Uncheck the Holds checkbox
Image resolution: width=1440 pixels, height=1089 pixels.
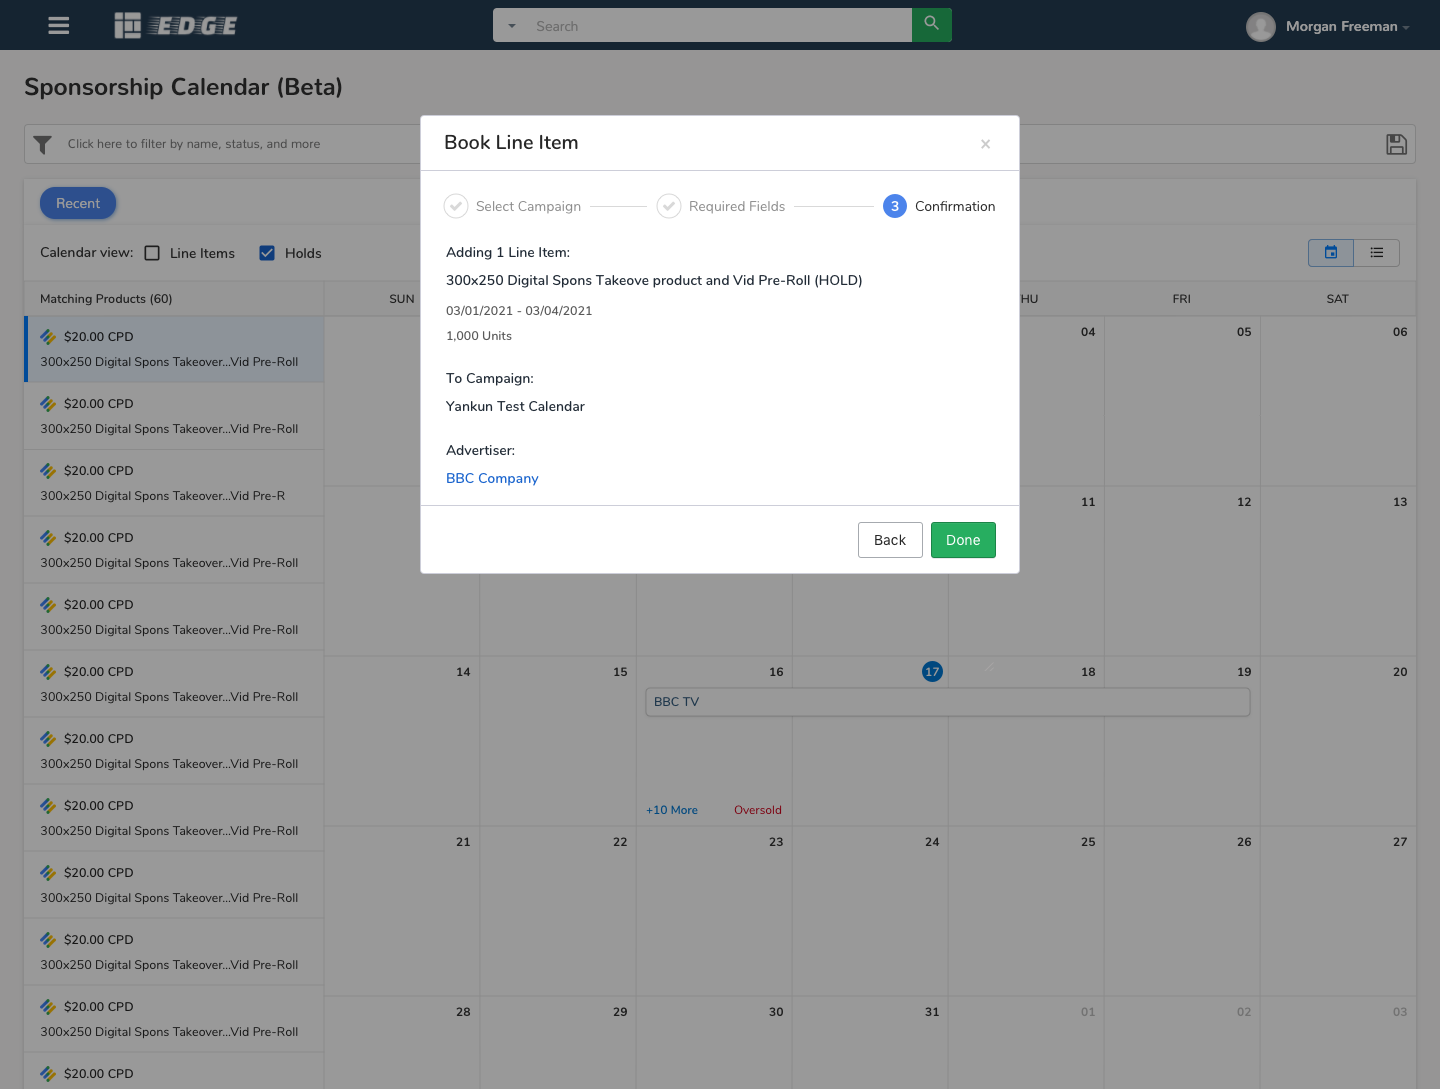[267, 253]
